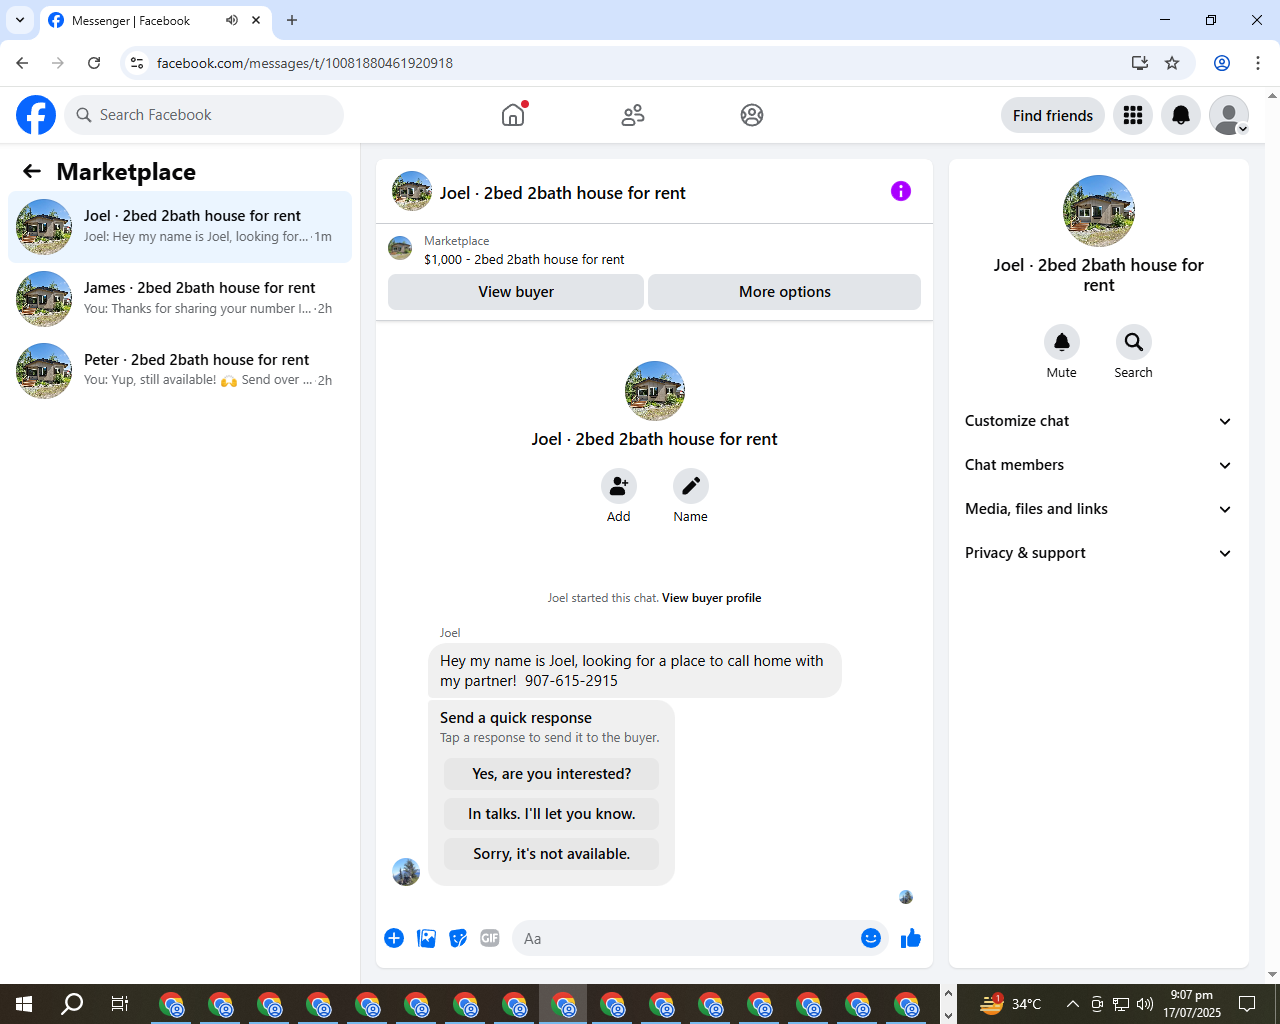Send a thumbs-up like
The image size is (1280, 1024).
point(911,938)
